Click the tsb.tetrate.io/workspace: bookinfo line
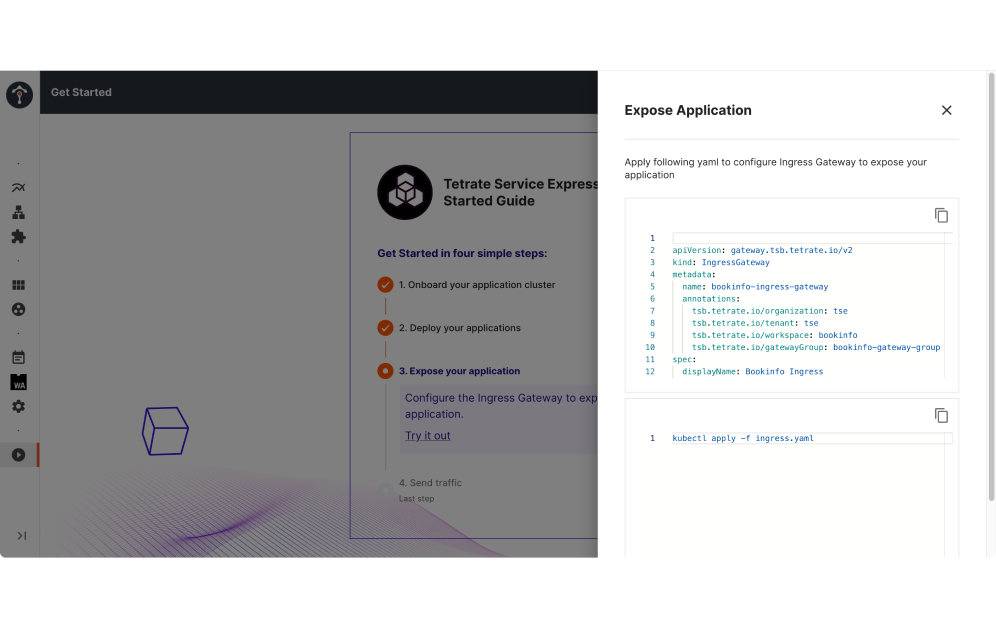The height and width of the screenshot is (628, 996). 774,335
